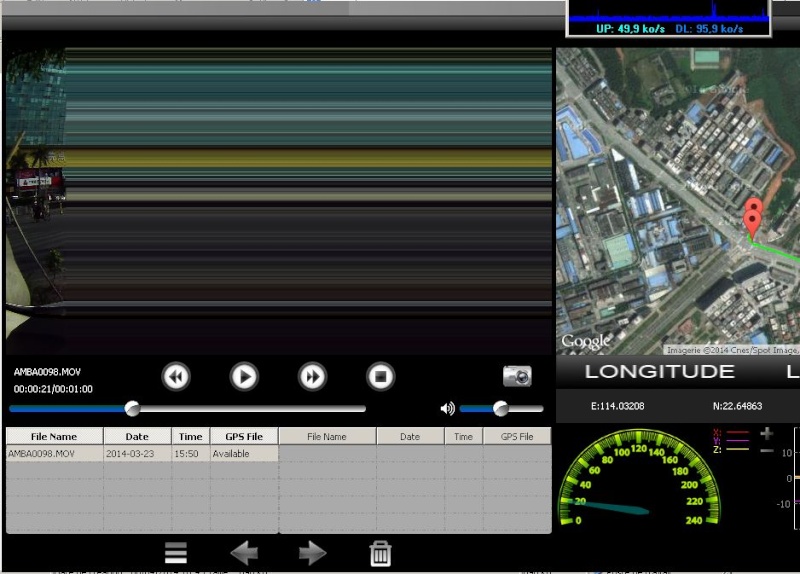The width and height of the screenshot is (800, 574).
Task: Click the left Time column header
Action: point(191,436)
